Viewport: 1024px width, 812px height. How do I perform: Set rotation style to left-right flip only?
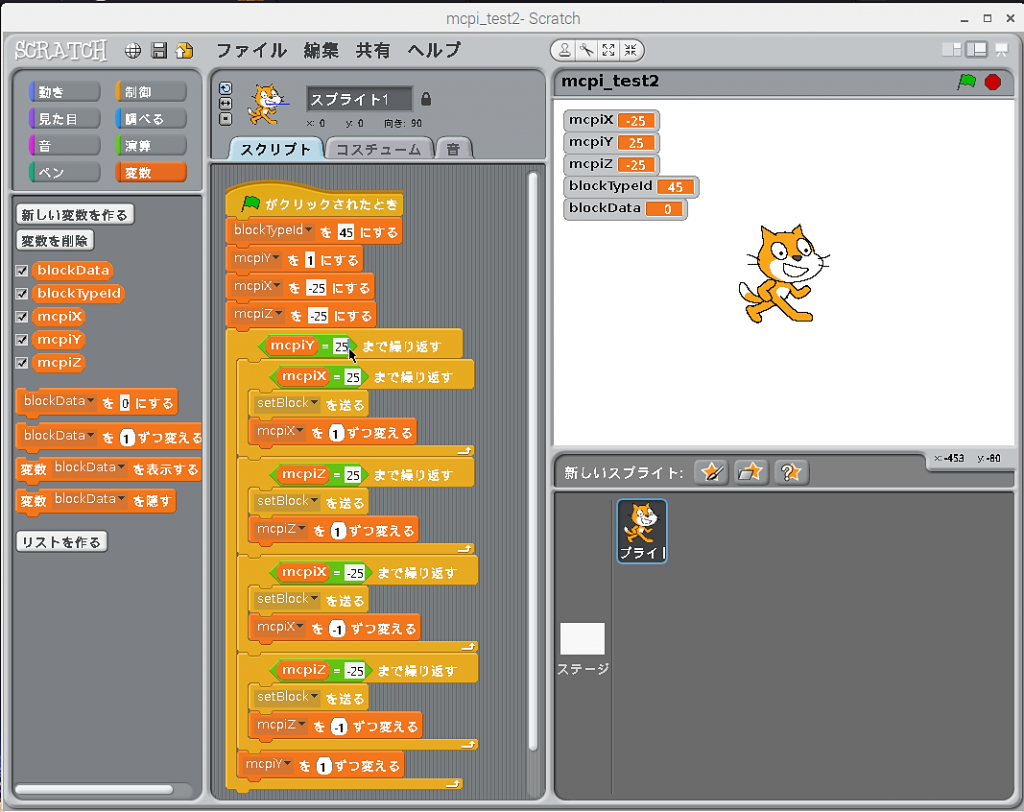point(225,104)
